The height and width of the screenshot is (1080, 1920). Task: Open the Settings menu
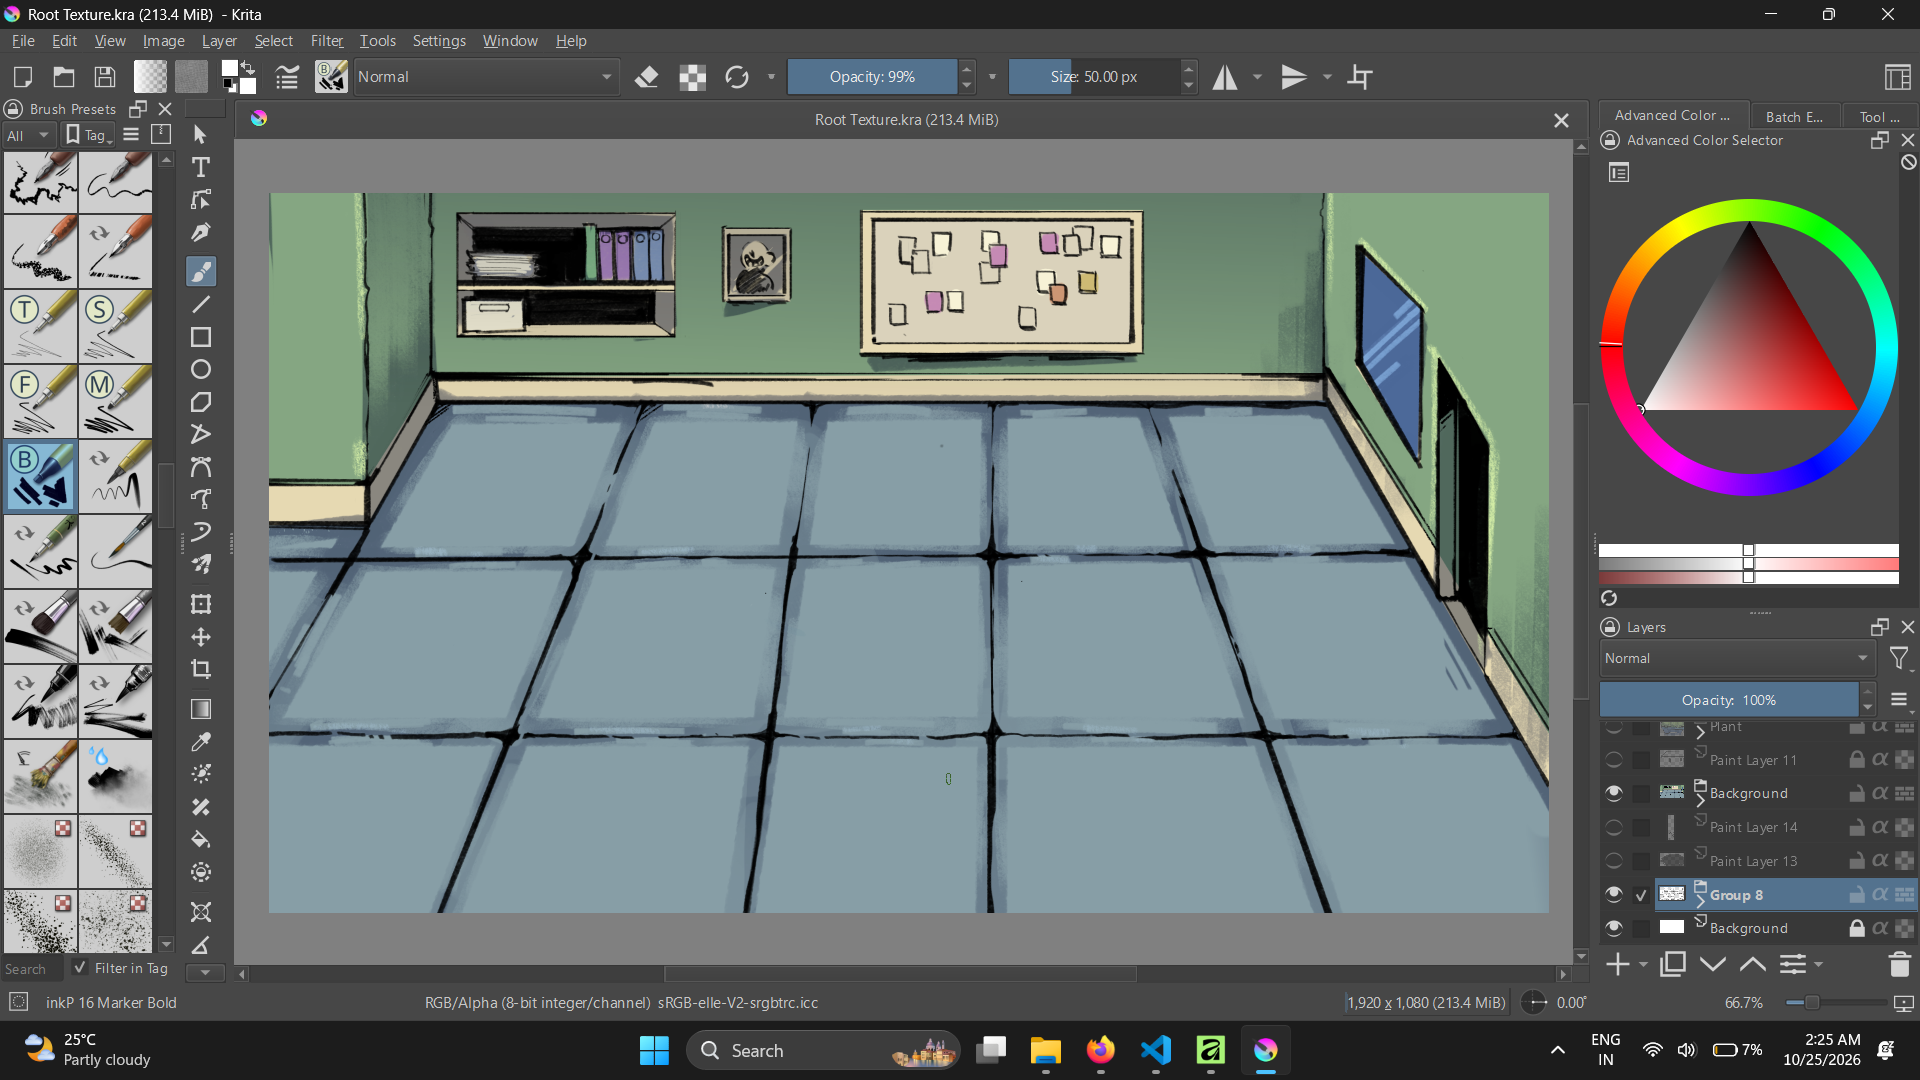coord(439,41)
